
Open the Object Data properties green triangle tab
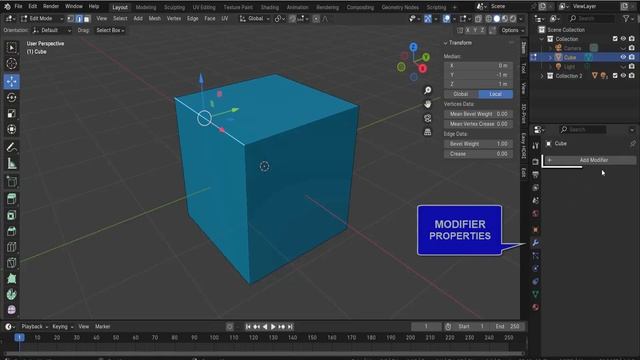536,294
